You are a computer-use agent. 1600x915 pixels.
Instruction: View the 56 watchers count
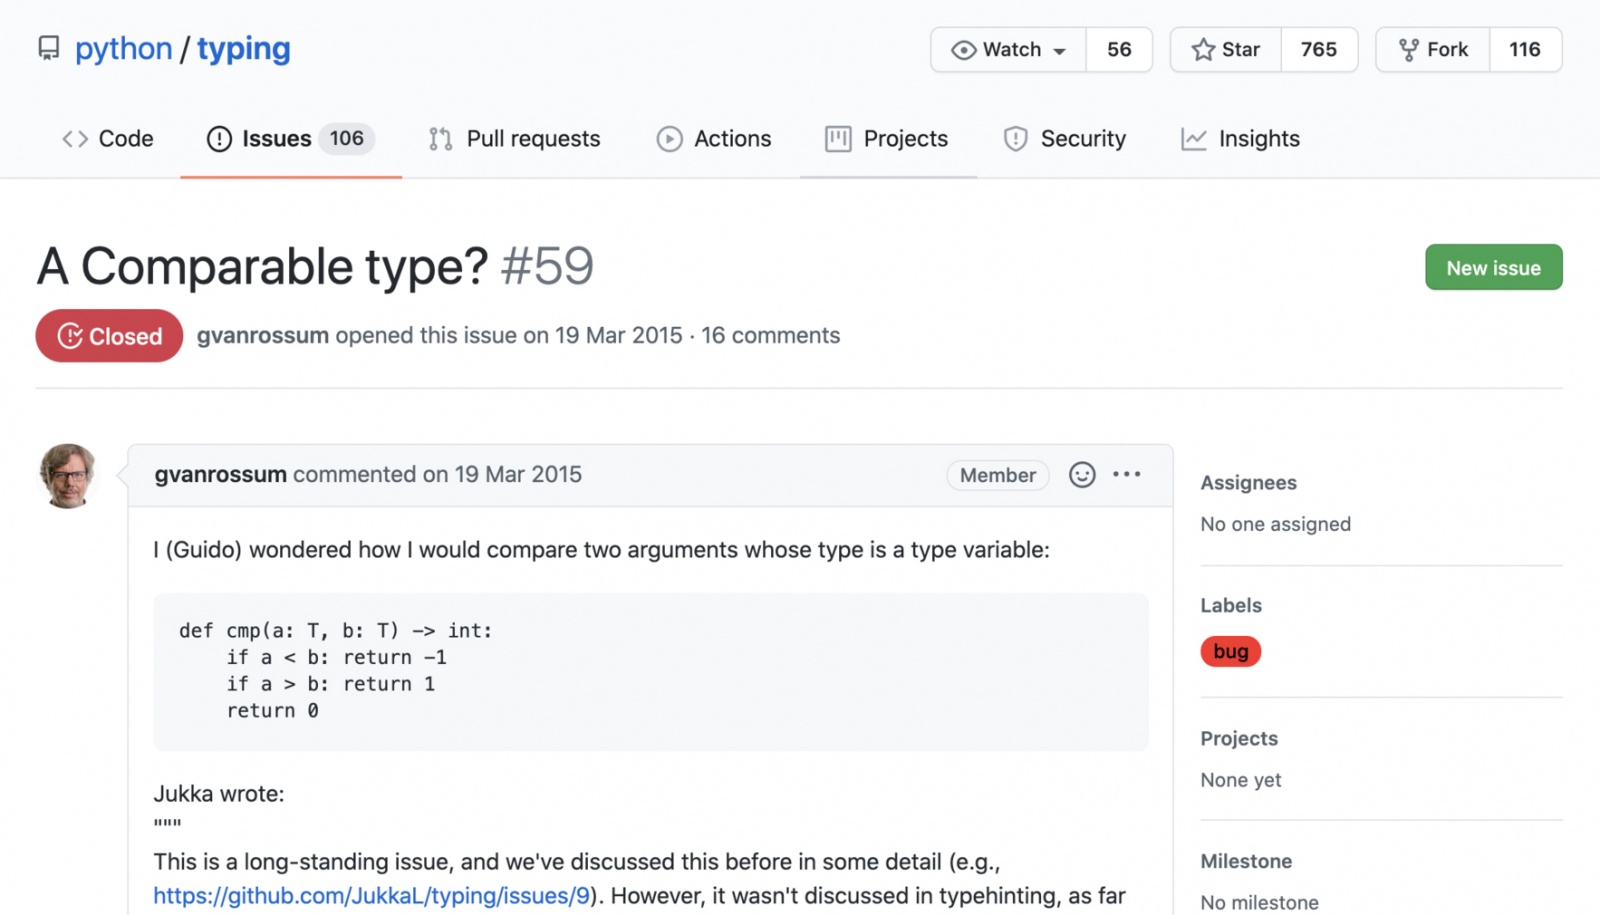pos(1119,49)
